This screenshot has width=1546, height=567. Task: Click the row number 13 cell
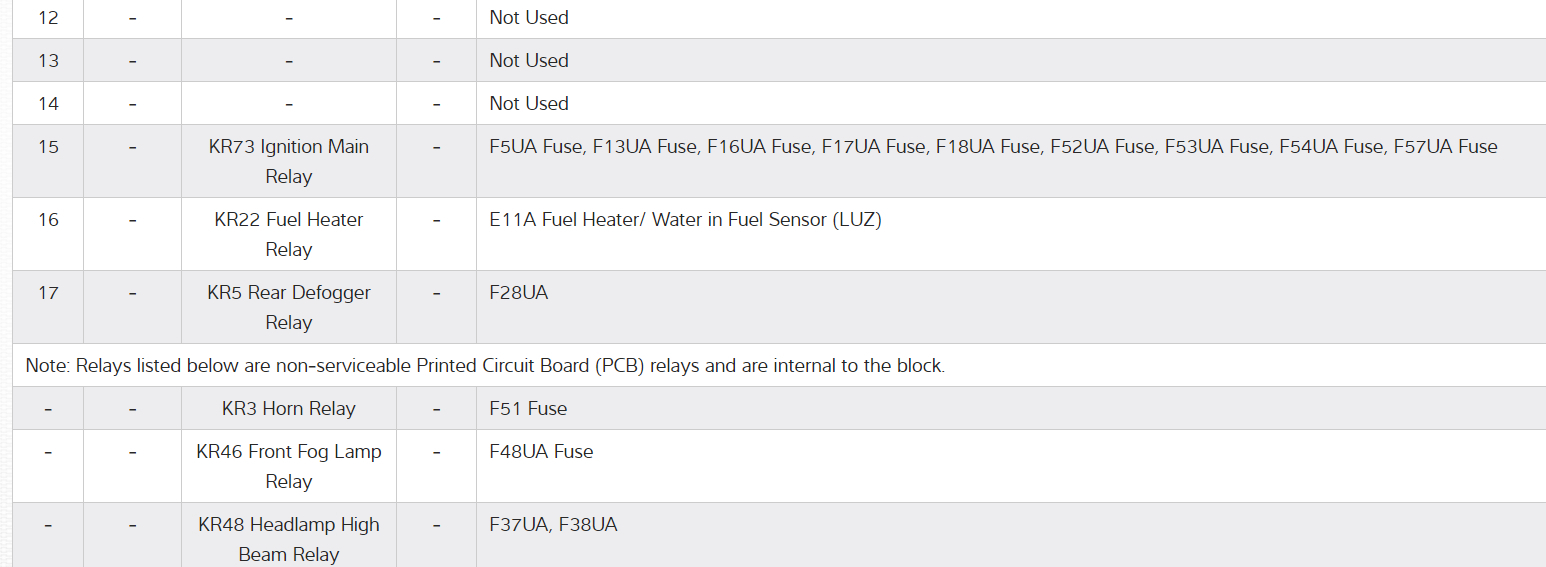tap(48, 60)
